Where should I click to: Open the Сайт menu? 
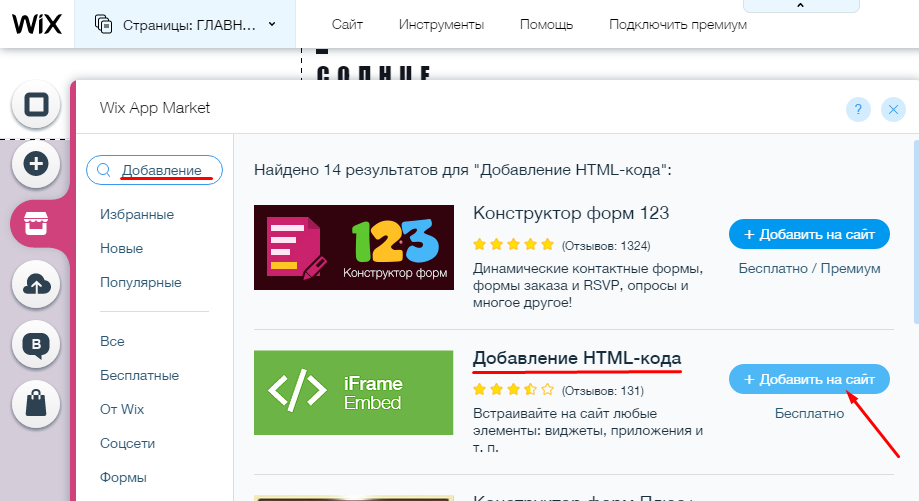[x=347, y=25]
